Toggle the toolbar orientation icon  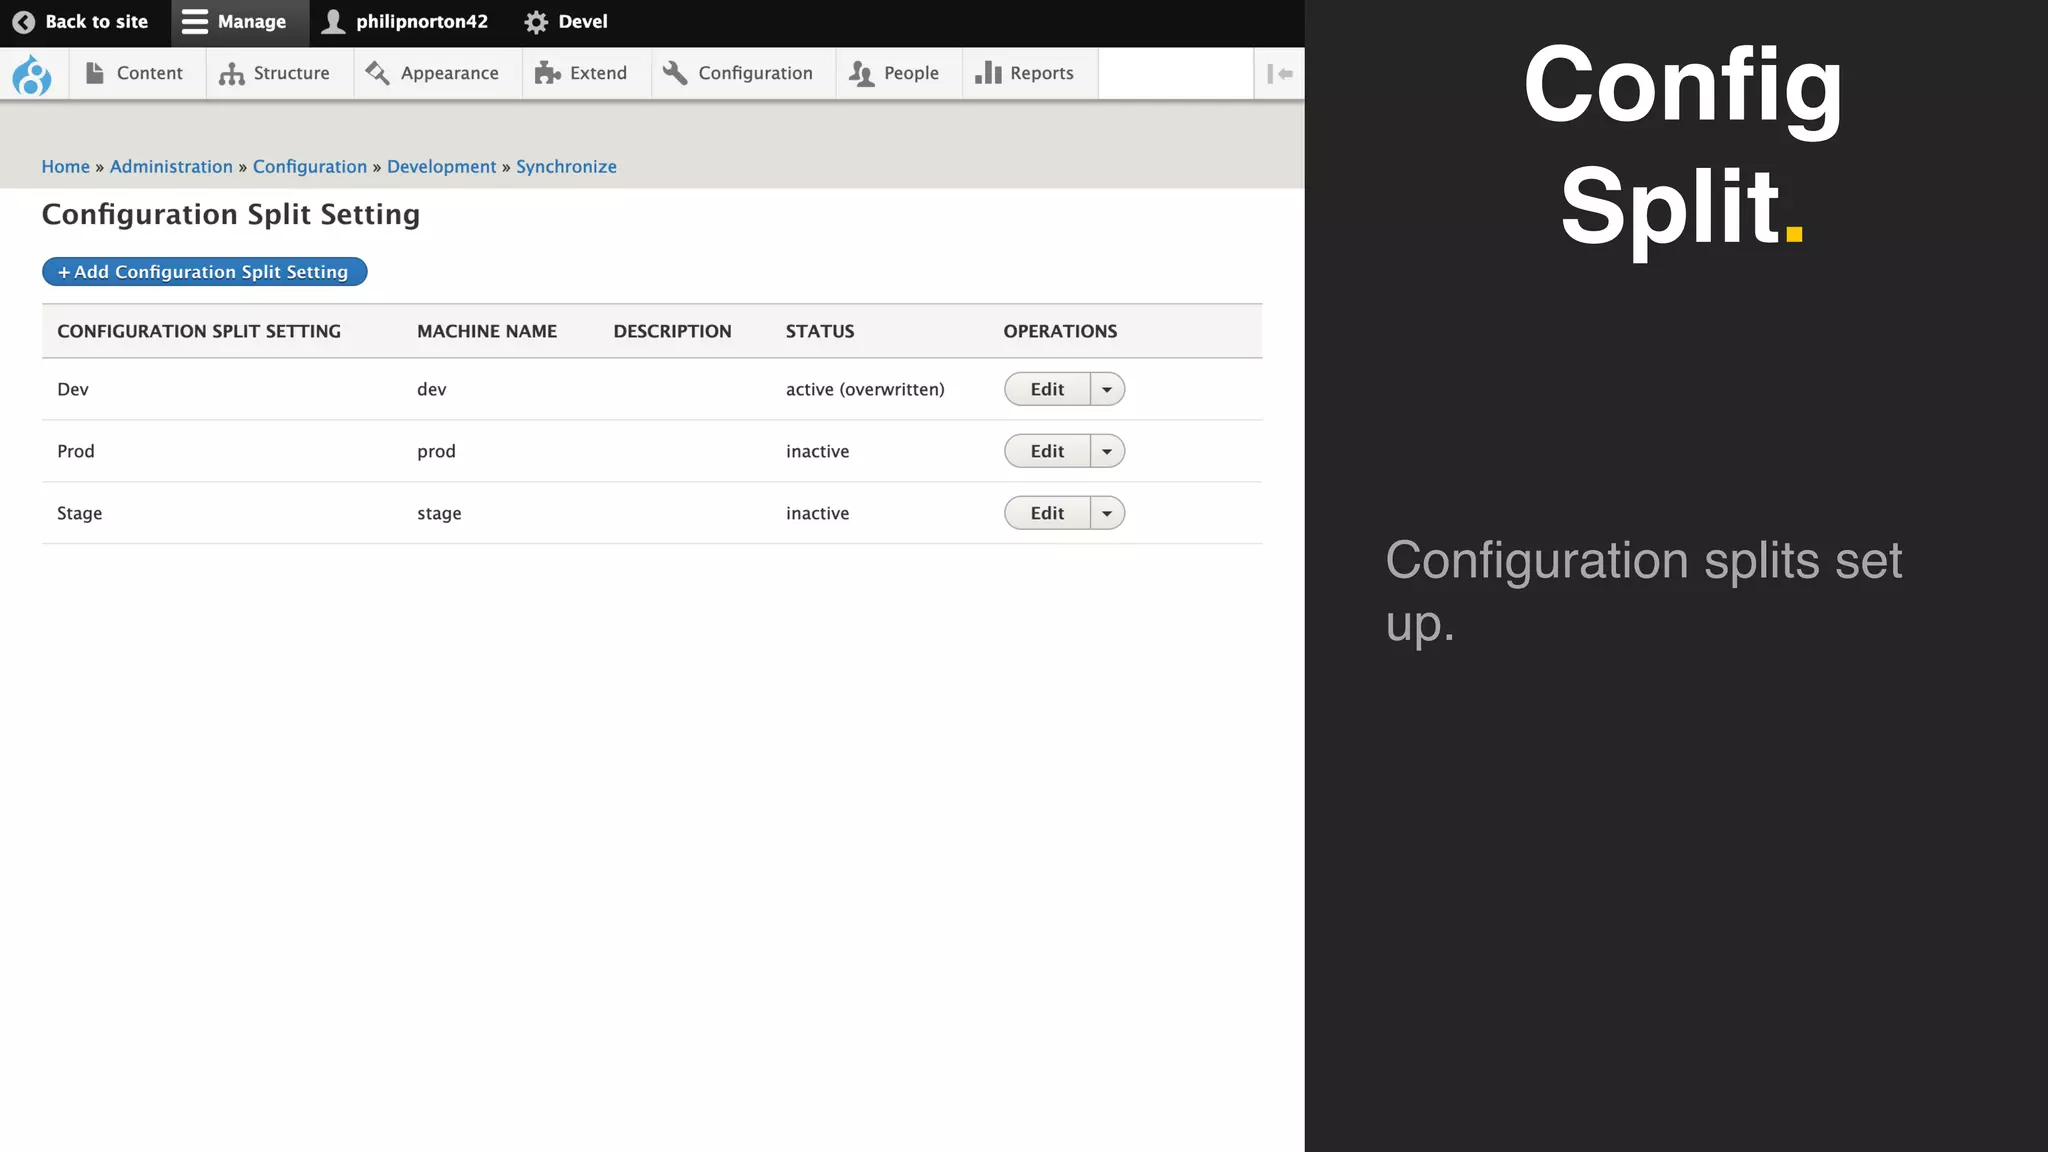pyautogui.click(x=1280, y=74)
